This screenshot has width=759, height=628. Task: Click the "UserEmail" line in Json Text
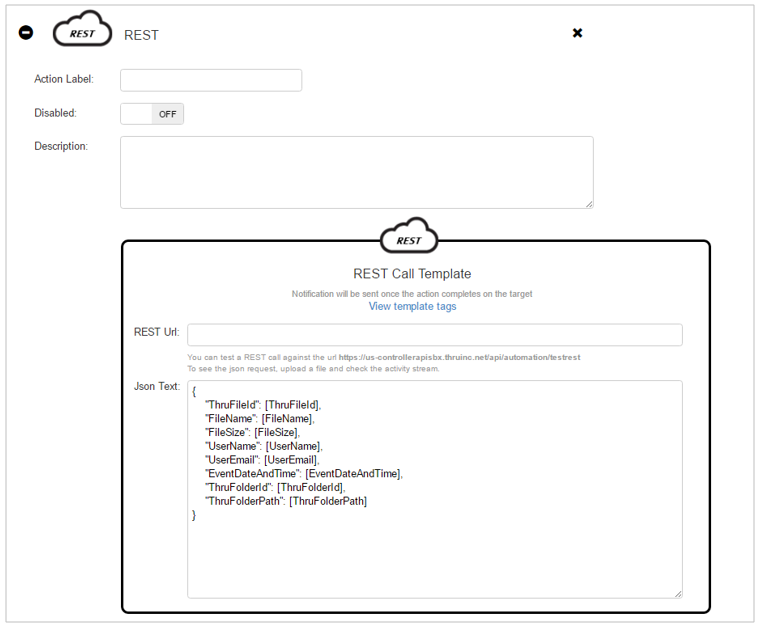pyautogui.click(x=262, y=460)
